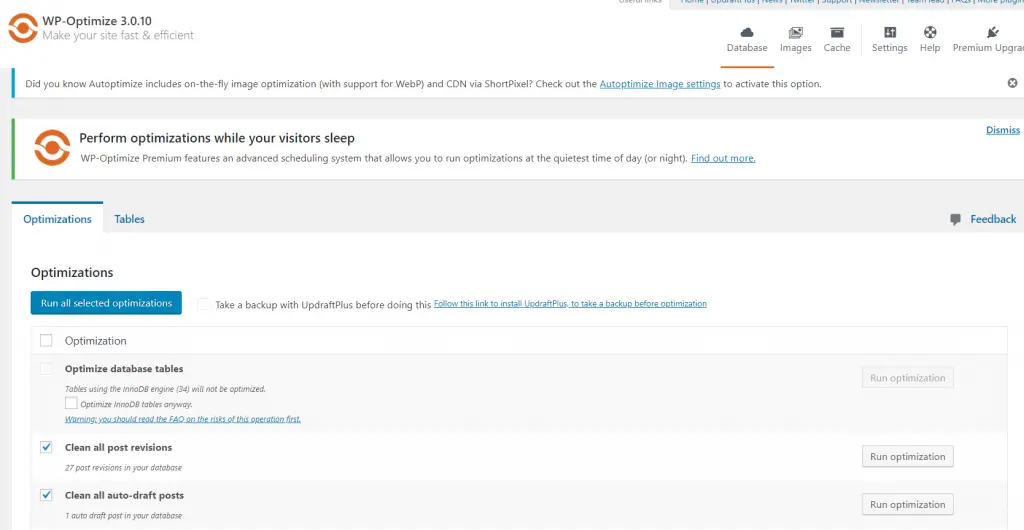Screen dimensions: 1024x530
Task: Dismiss the Premium scheduling banner
Action: pyautogui.click(x=1002, y=130)
